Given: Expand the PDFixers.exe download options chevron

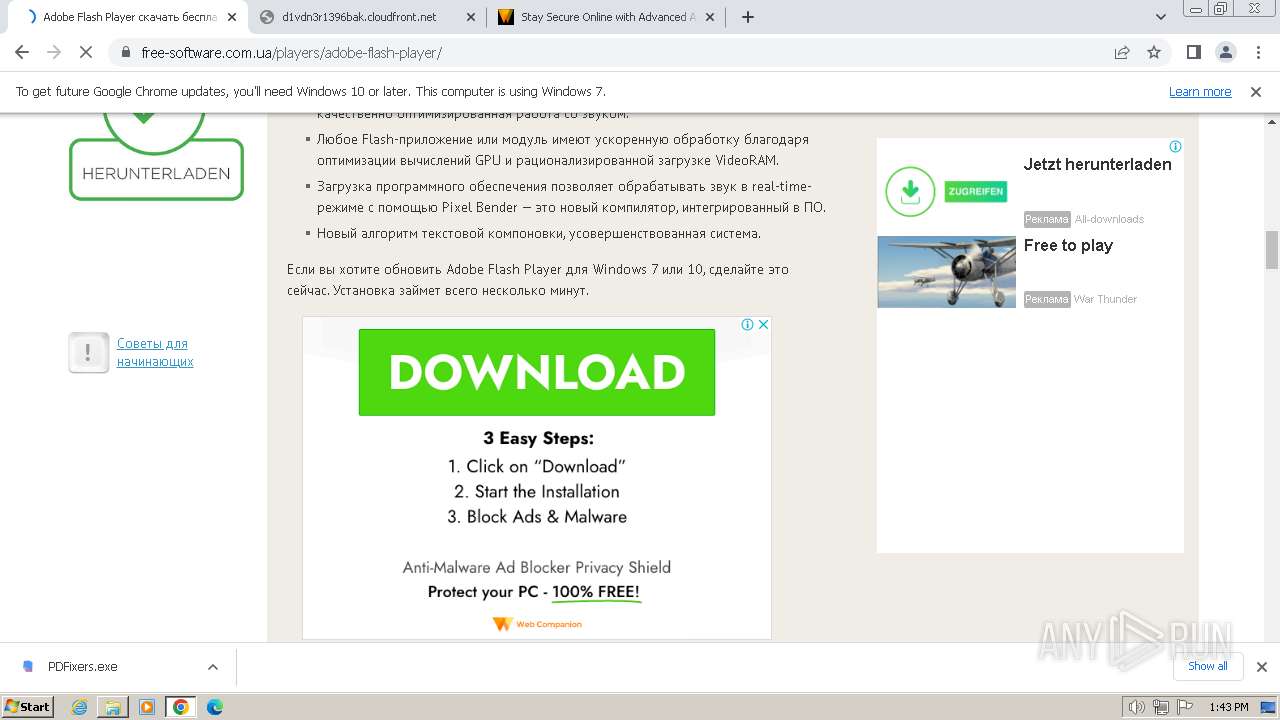Looking at the screenshot, I should [x=212, y=666].
